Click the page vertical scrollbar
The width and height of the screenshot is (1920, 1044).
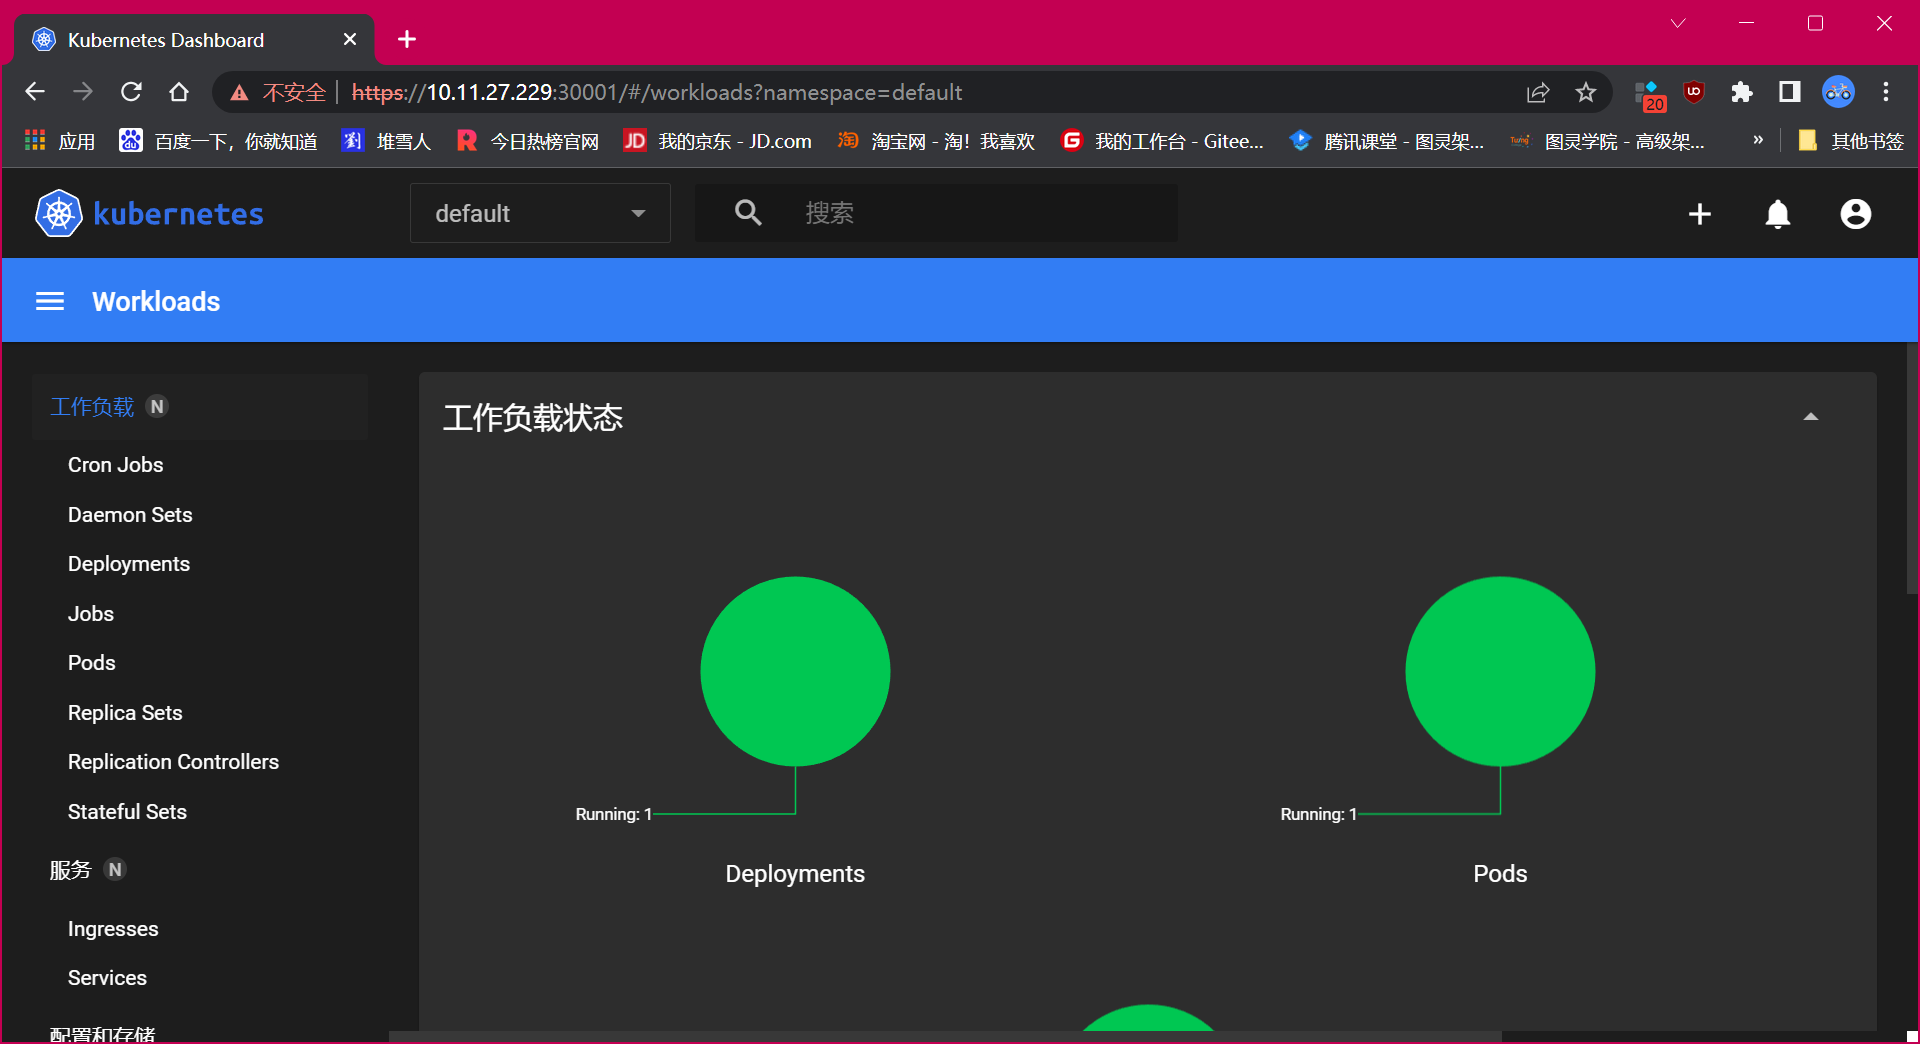click(x=1912, y=470)
